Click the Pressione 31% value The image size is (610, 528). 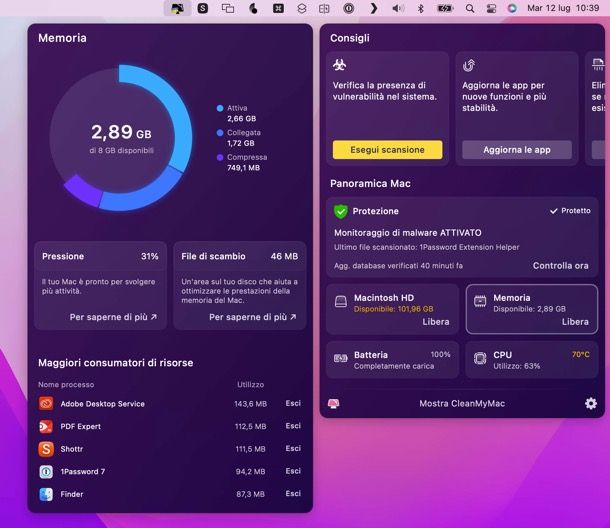pyautogui.click(x=150, y=256)
